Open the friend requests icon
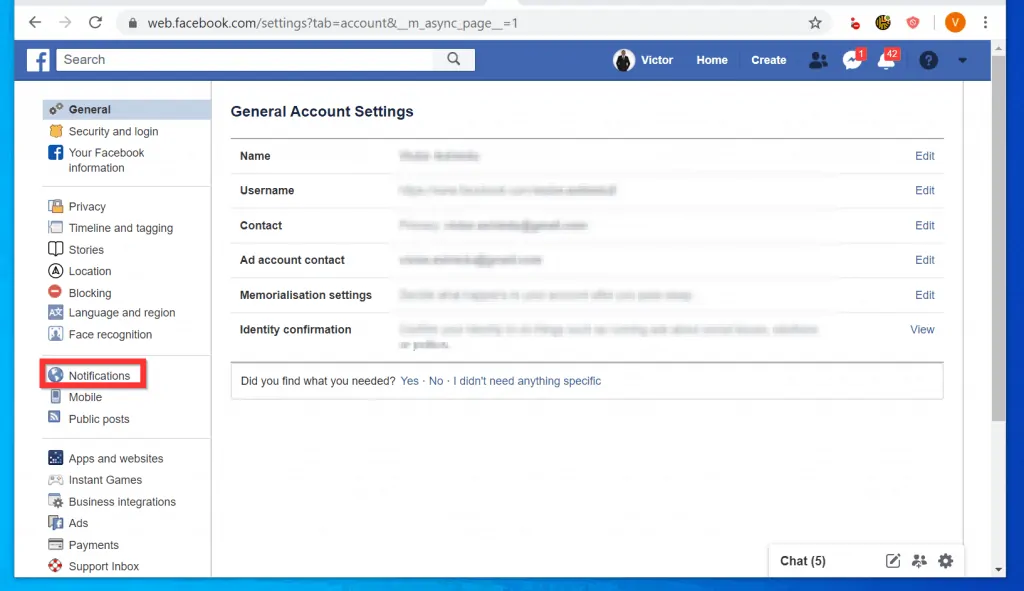1024x591 pixels. click(818, 60)
